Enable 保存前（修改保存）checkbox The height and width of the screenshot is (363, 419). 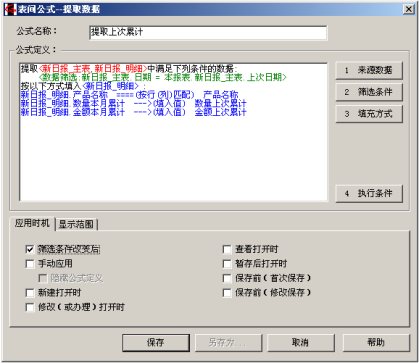[227, 293]
